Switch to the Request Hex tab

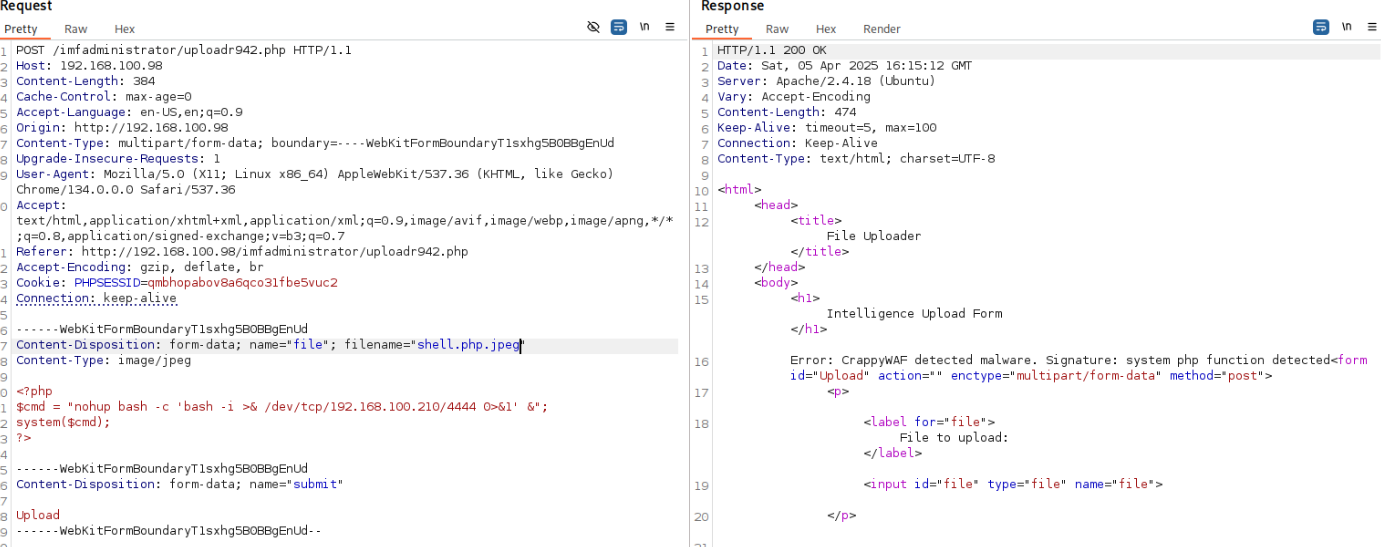click(x=125, y=29)
